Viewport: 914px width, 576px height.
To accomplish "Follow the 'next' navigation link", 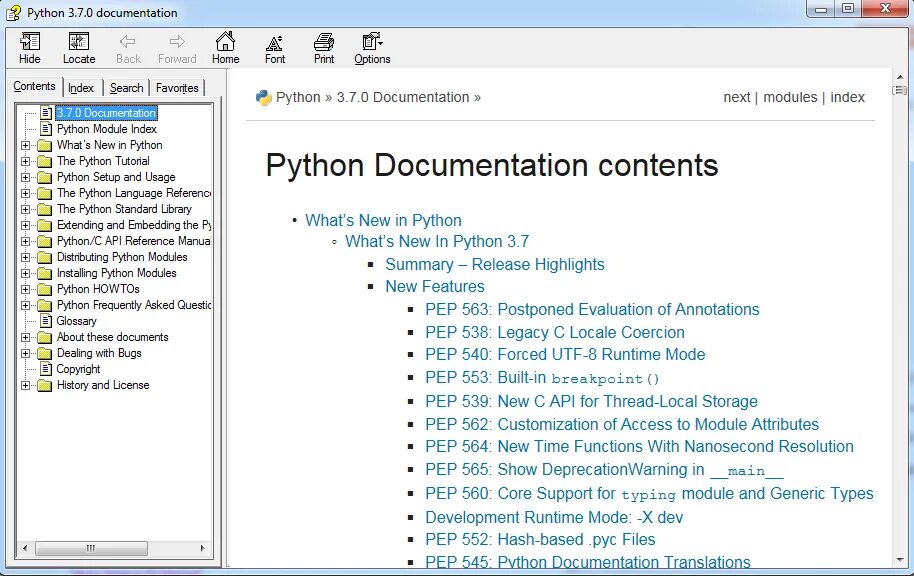I will coord(737,97).
